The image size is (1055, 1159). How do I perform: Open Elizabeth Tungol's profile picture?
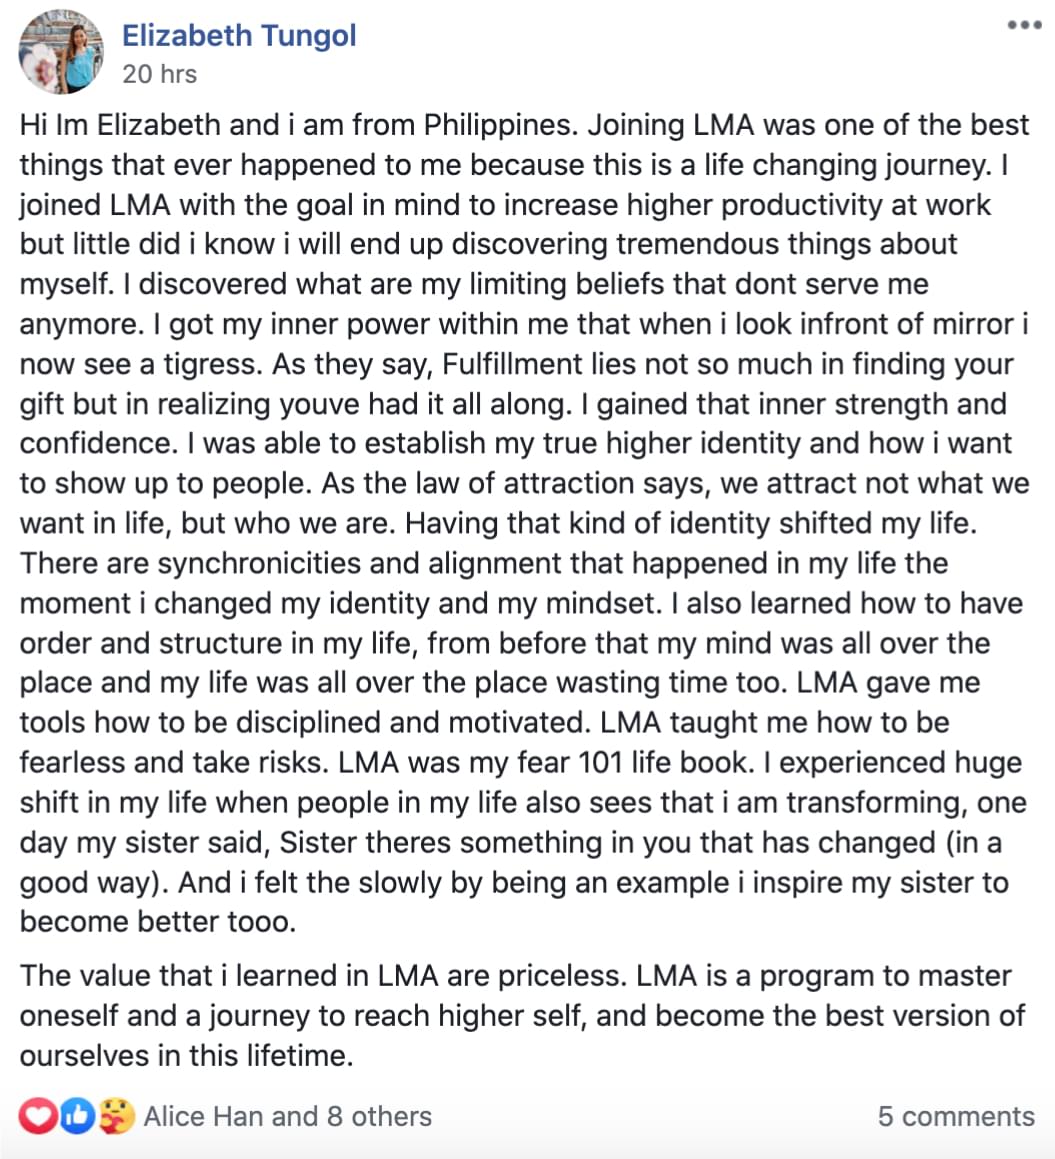[x=61, y=52]
